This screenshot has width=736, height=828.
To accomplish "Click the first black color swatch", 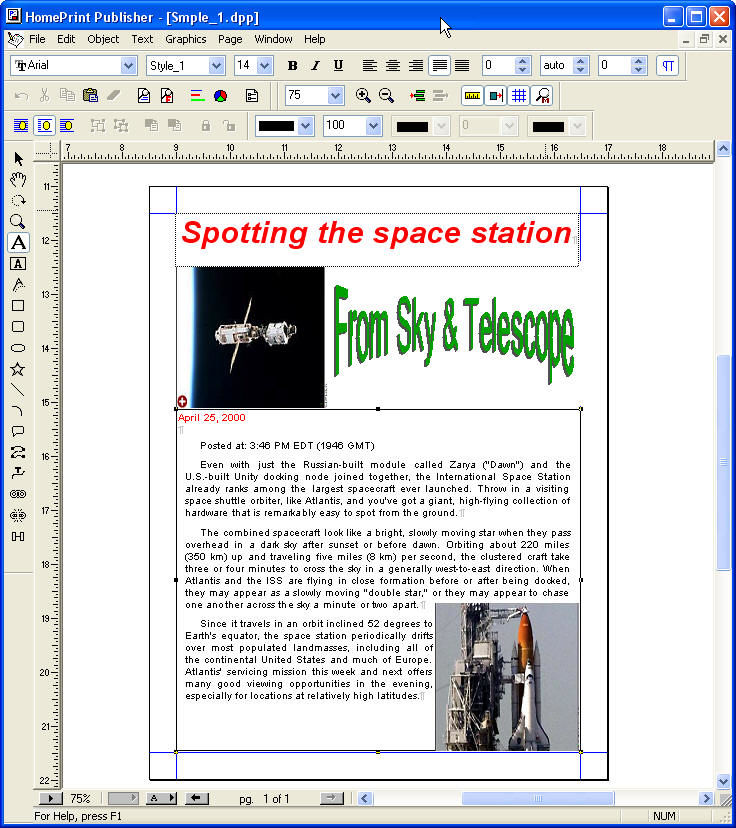I will coord(276,126).
